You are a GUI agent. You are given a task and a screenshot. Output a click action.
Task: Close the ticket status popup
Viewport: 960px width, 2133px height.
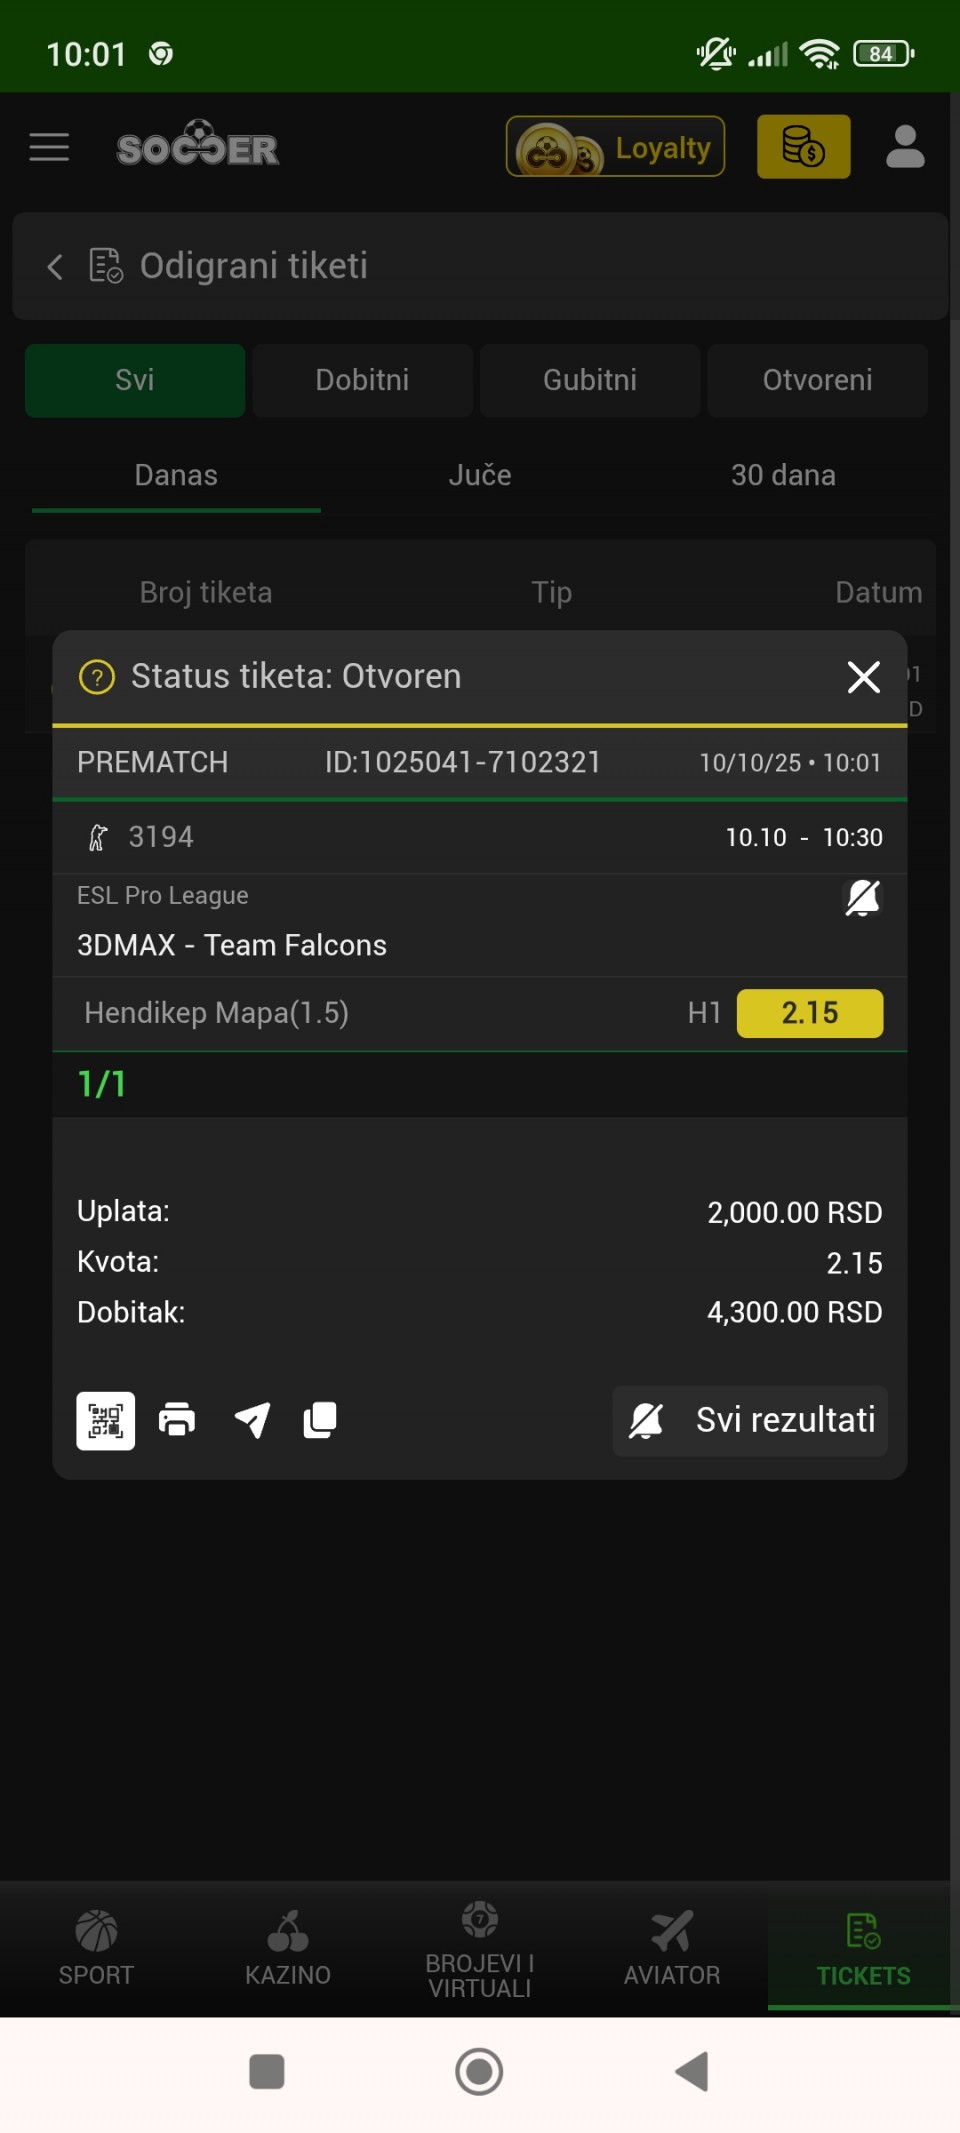pyautogui.click(x=863, y=677)
